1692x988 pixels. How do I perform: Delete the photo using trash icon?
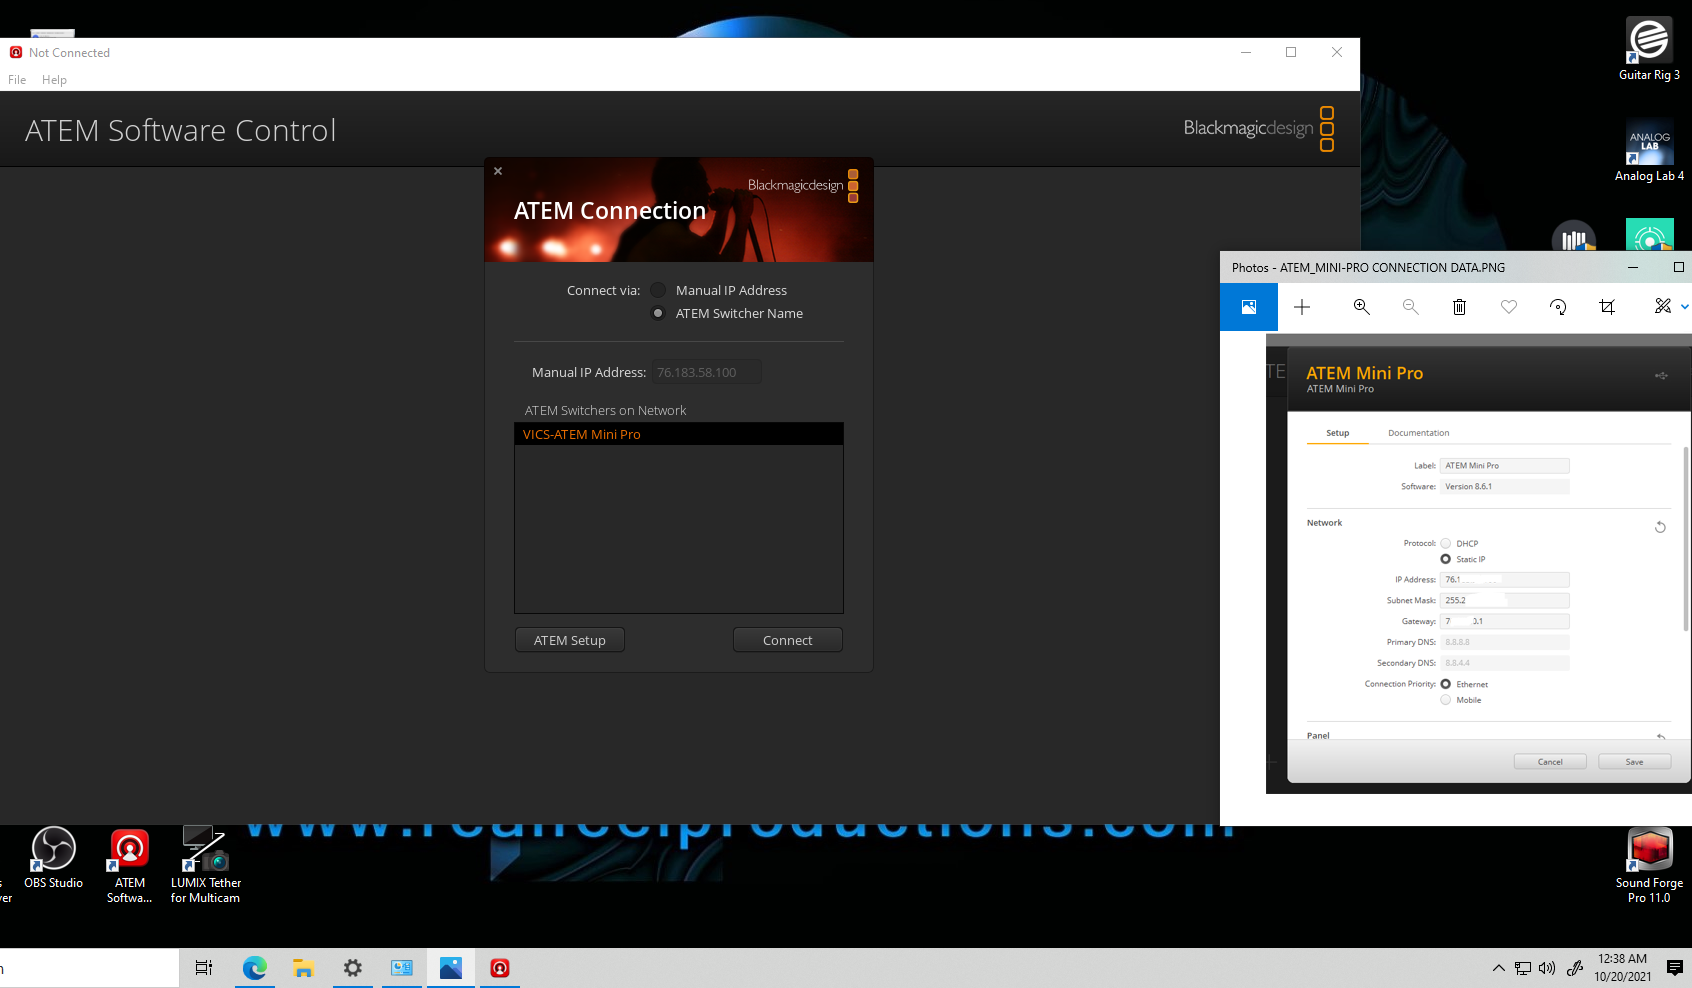pyautogui.click(x=1459, y=307)
